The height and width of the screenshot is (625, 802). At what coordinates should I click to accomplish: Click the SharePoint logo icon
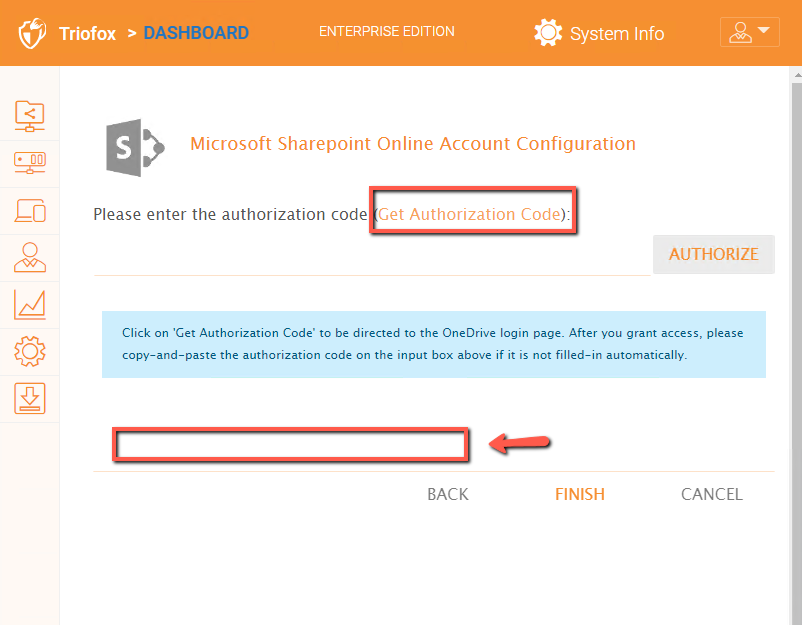coord(135,148)
